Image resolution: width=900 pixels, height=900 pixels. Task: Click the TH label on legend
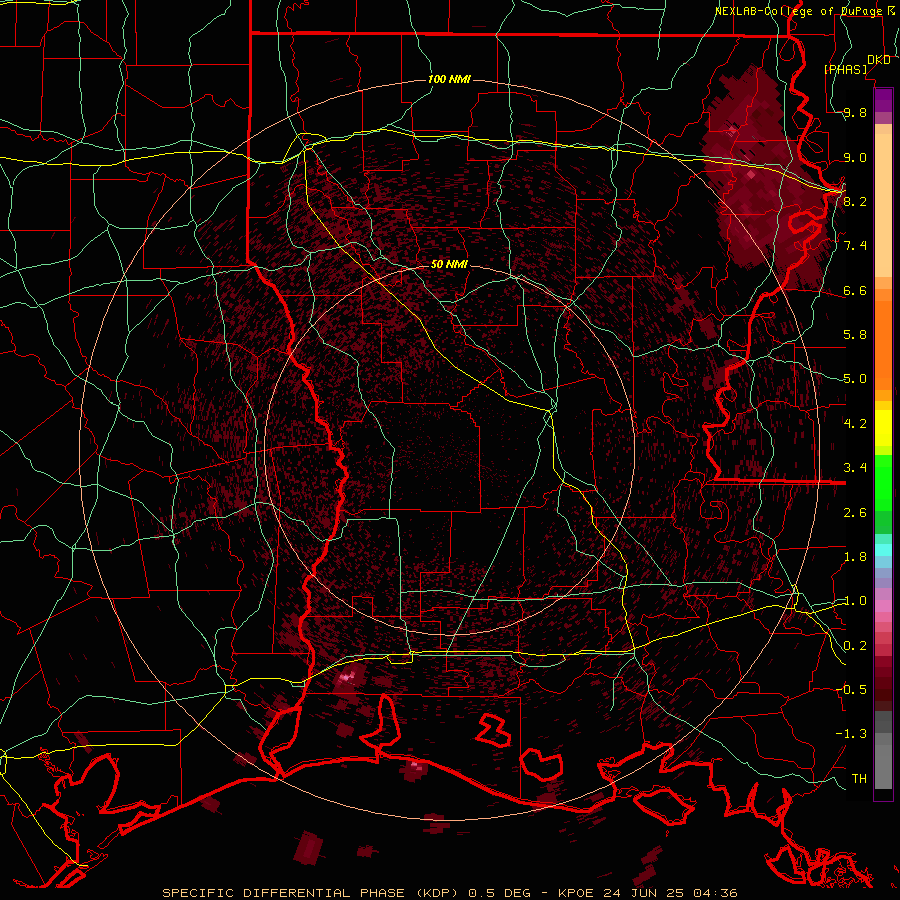tap(859, 778)
